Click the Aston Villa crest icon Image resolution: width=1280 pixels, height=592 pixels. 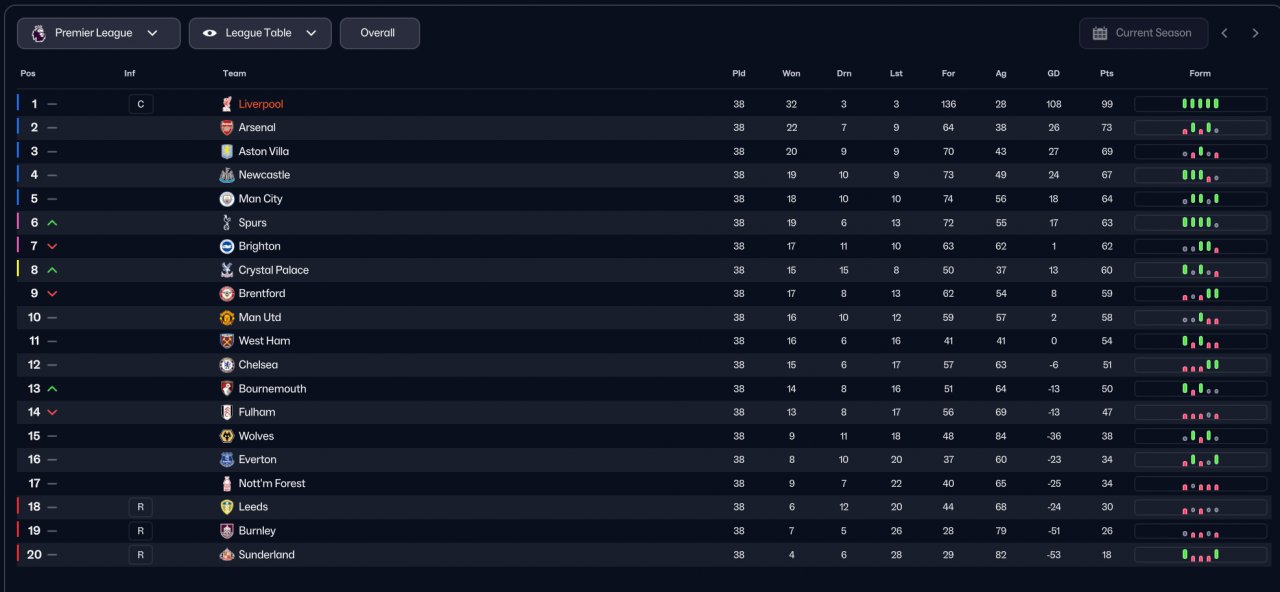(227, 152)
